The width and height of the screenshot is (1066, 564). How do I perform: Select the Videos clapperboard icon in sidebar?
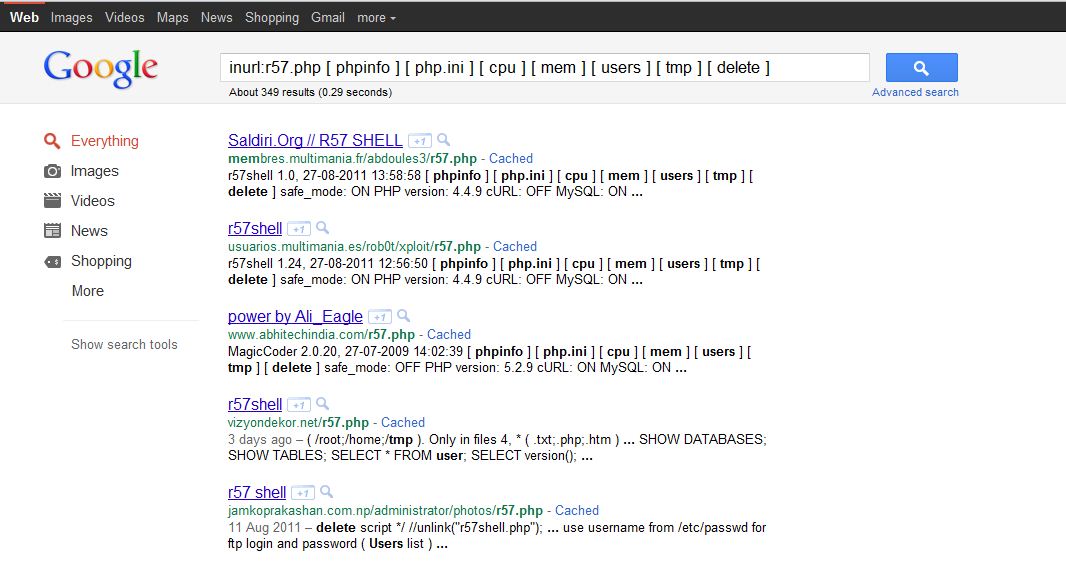point(52,200)
